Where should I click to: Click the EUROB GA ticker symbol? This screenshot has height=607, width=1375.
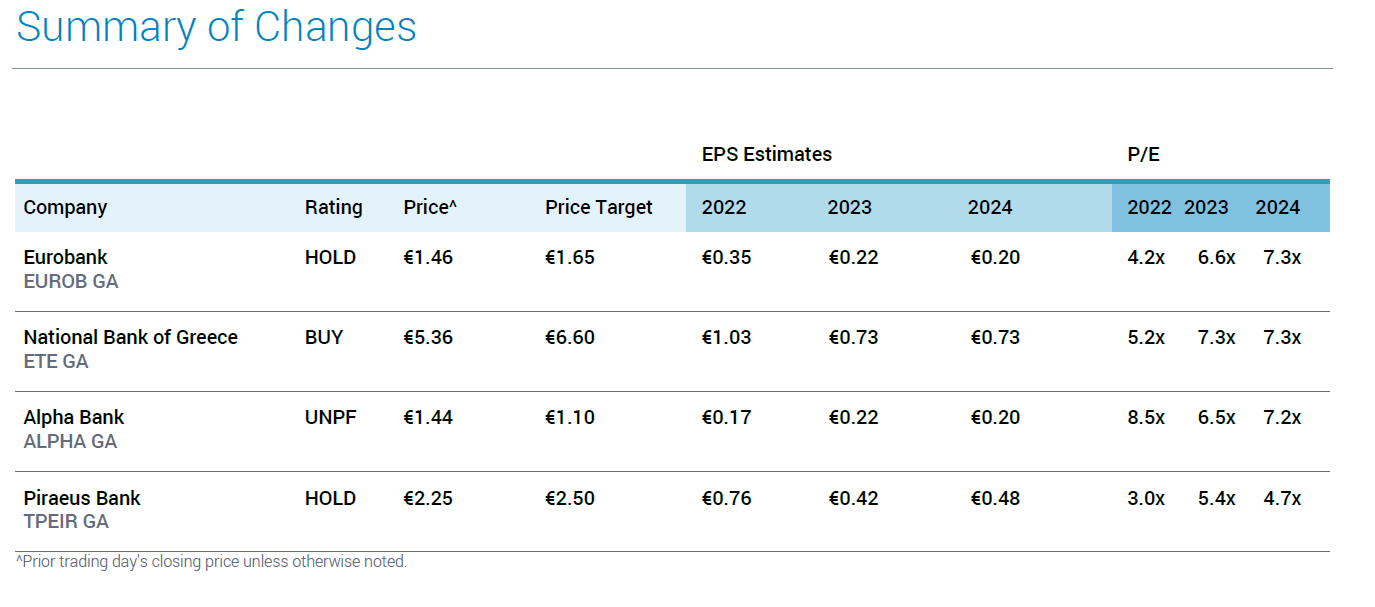71,281
